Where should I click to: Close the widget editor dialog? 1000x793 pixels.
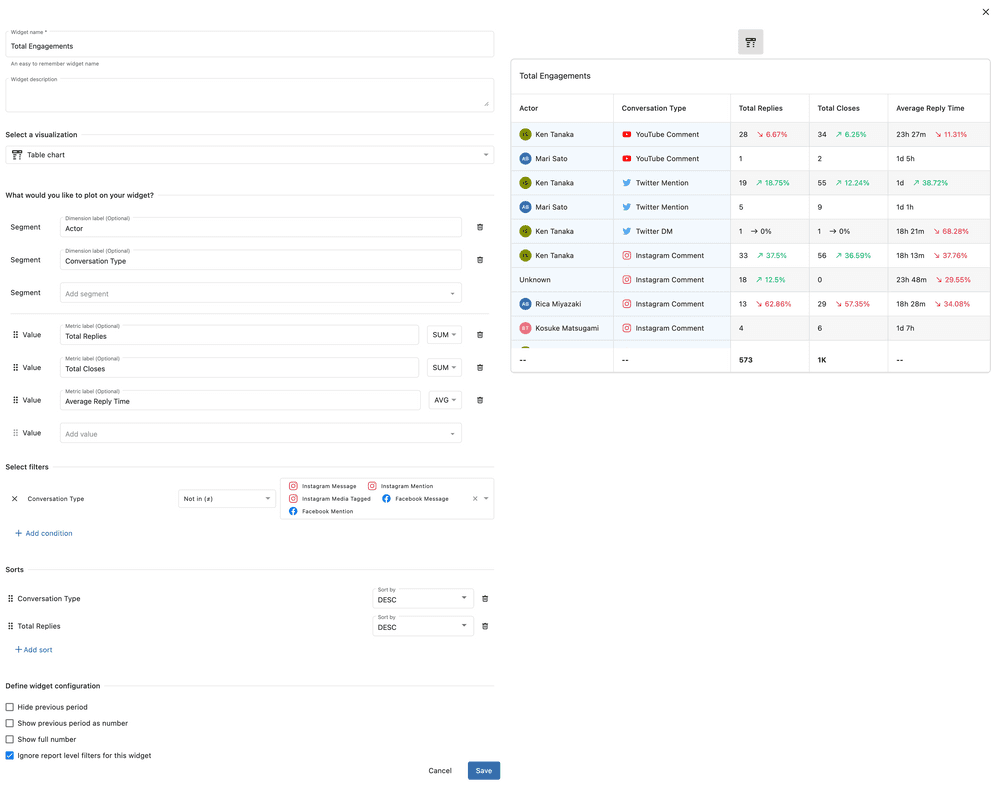pyautogui.click(x=986, y=12)
